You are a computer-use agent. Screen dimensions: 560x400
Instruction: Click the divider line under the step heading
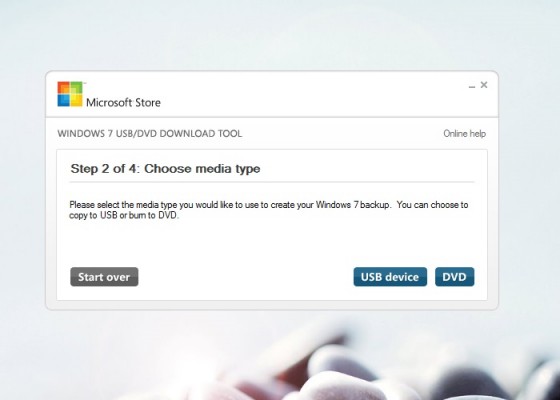tap(272, 182)
